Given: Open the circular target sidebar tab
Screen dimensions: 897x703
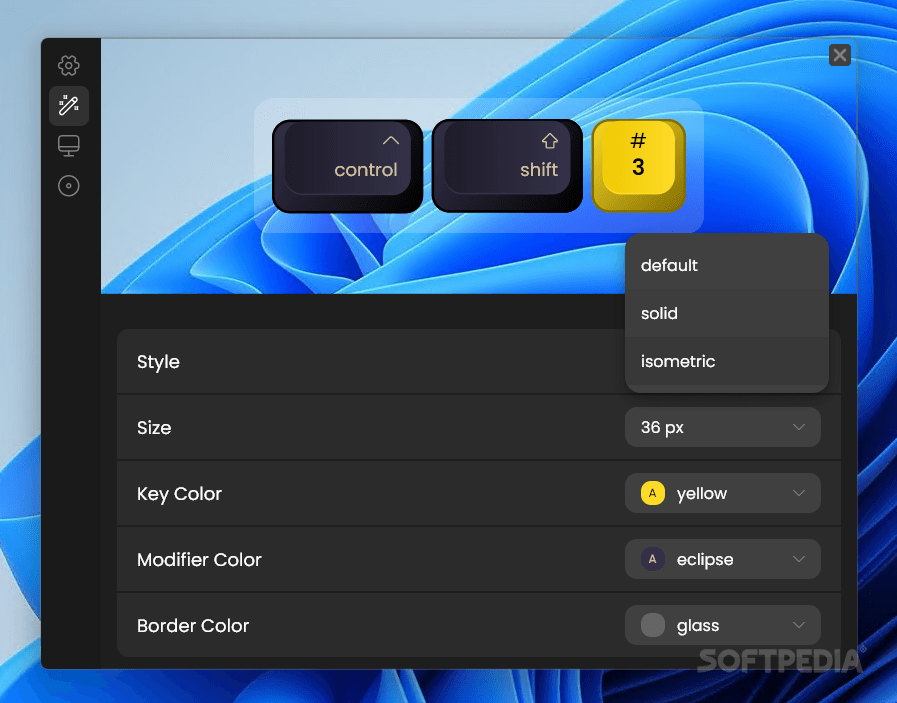Looking at the screenshot, I should tap(69, 186).
